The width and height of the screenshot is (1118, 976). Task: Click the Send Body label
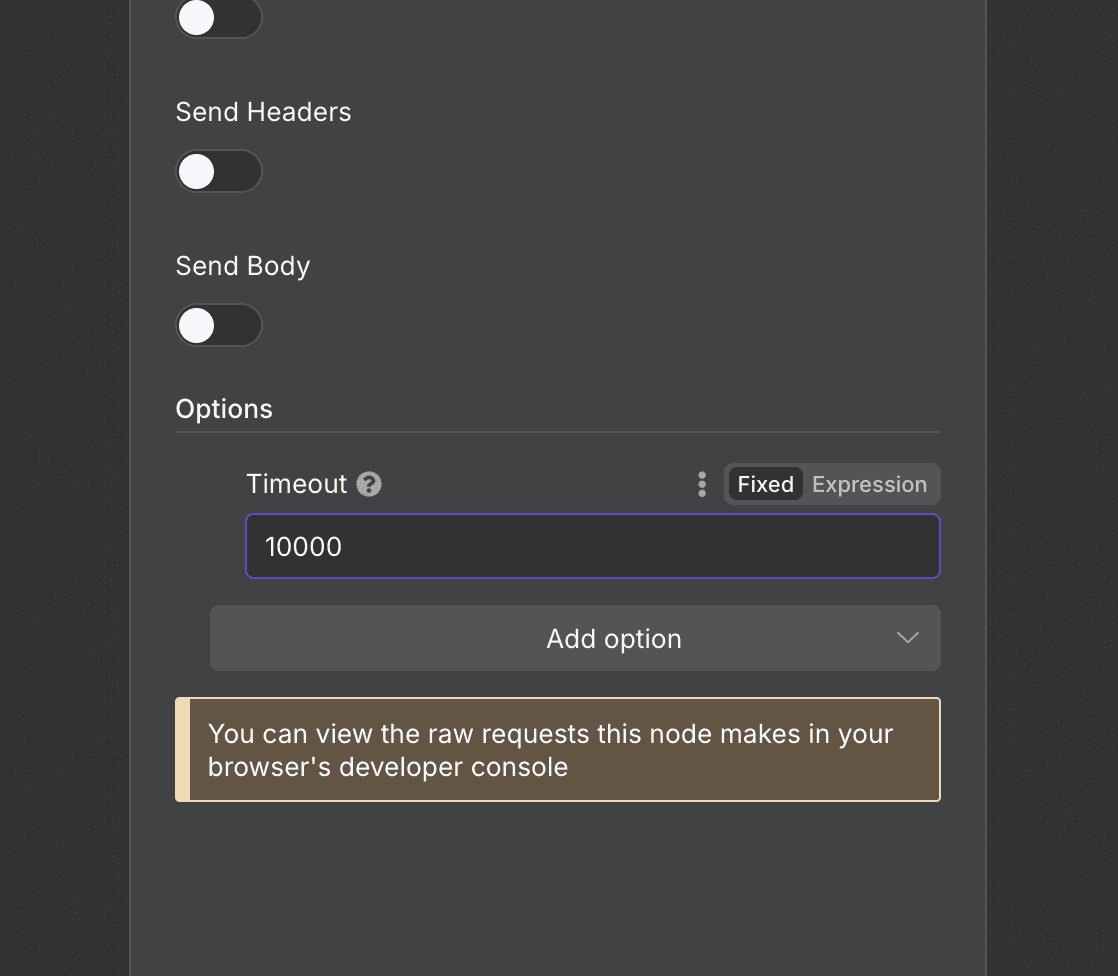pos(242,266)
